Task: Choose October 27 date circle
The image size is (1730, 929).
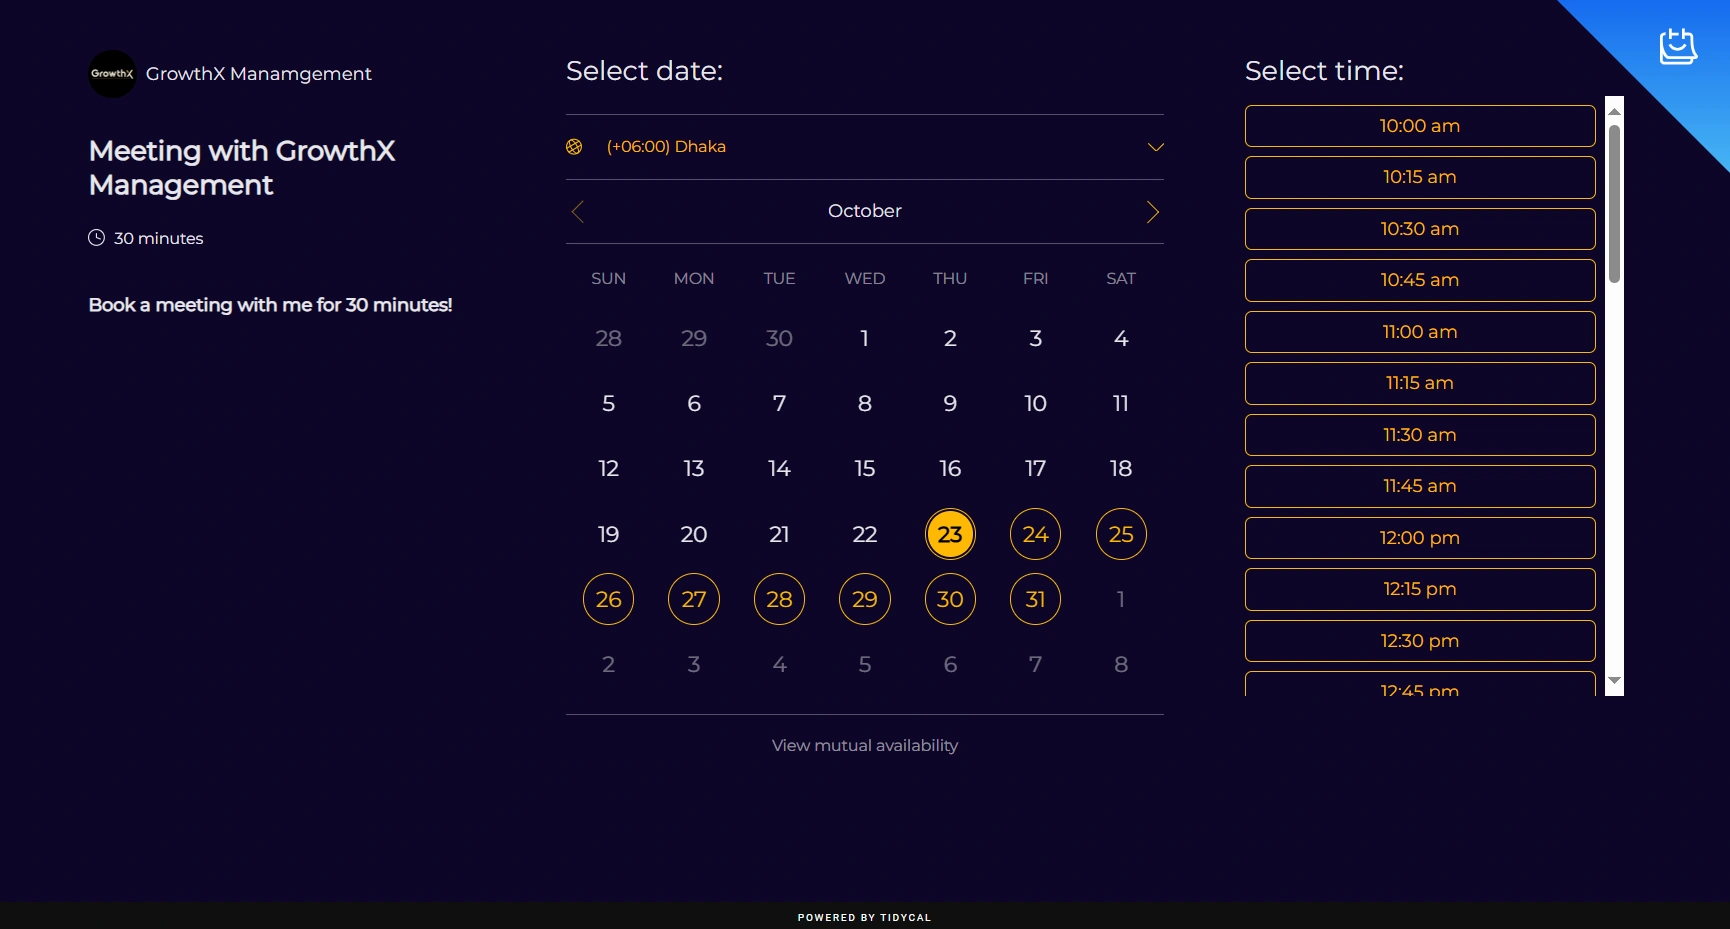Action: (x=693, y=599)
